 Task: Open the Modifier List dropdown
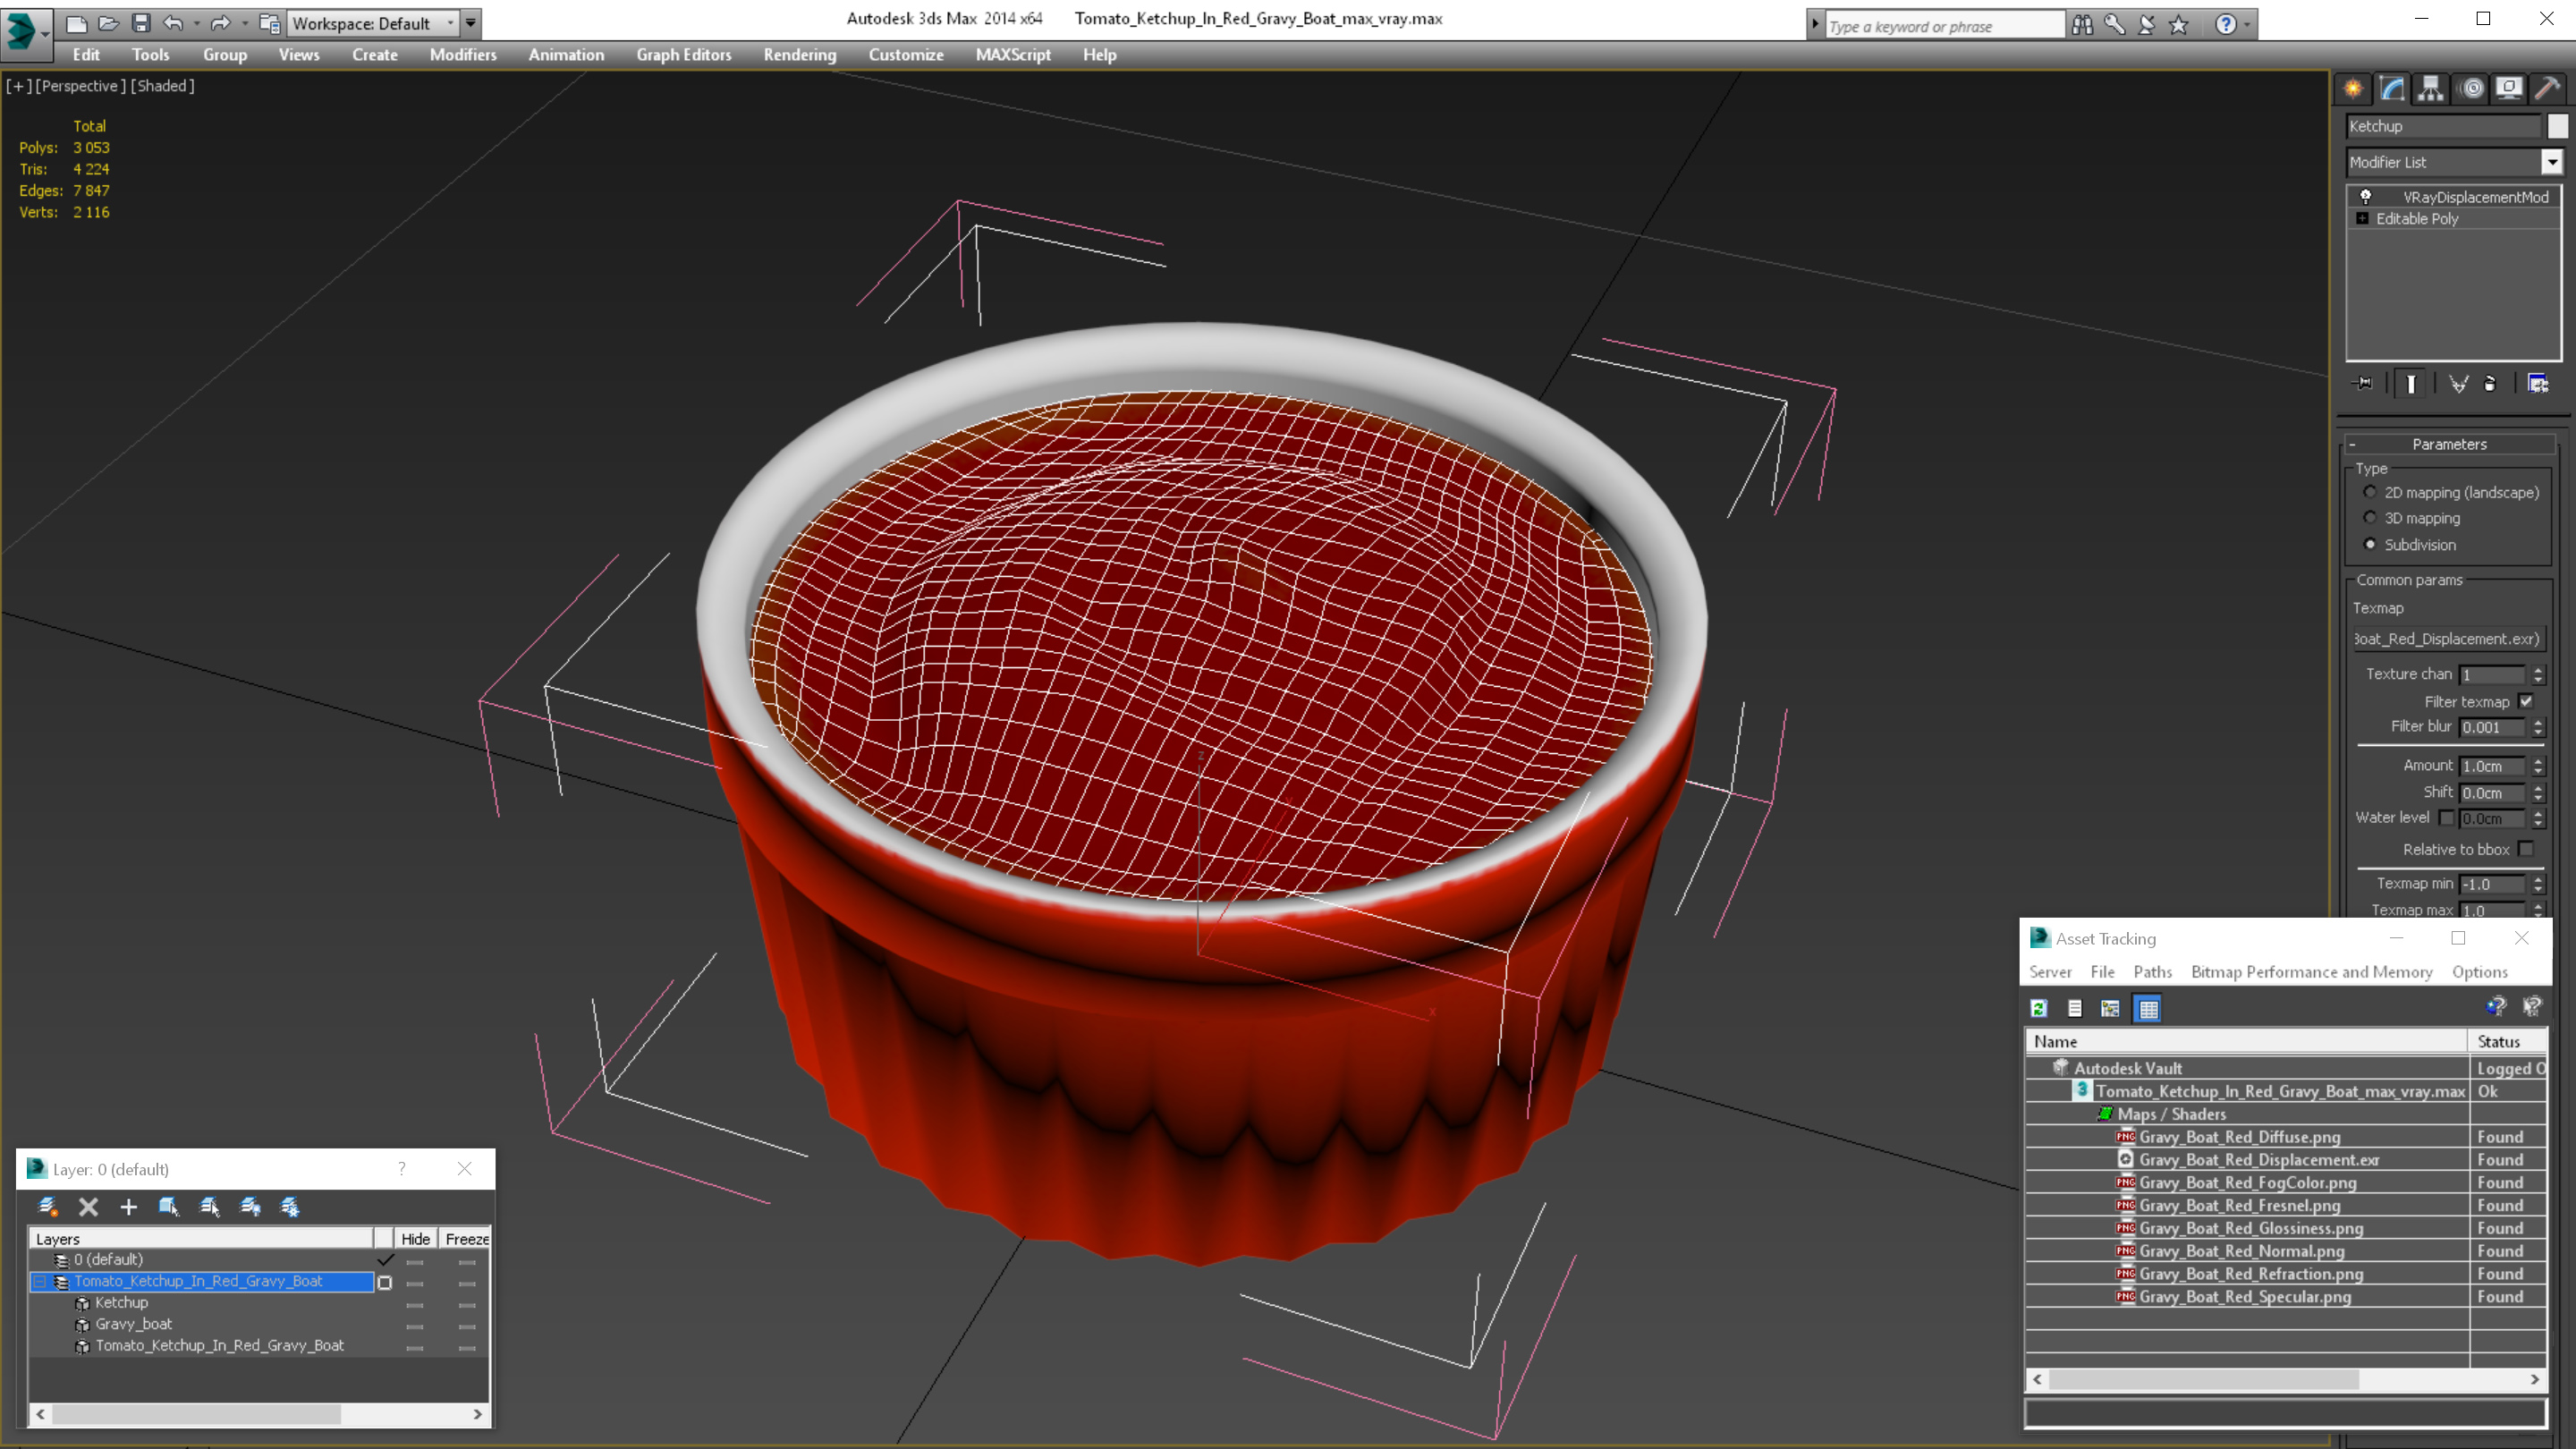coord(2551,162)
